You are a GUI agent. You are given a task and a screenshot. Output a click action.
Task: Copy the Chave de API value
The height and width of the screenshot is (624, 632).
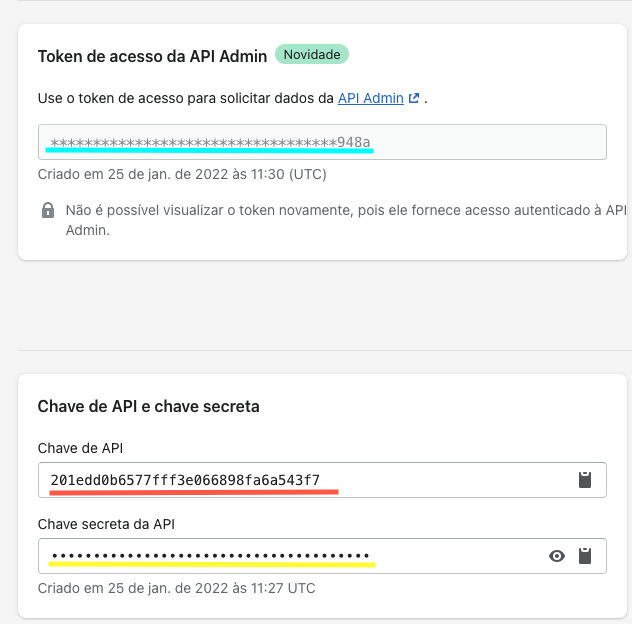coord(585,480)
